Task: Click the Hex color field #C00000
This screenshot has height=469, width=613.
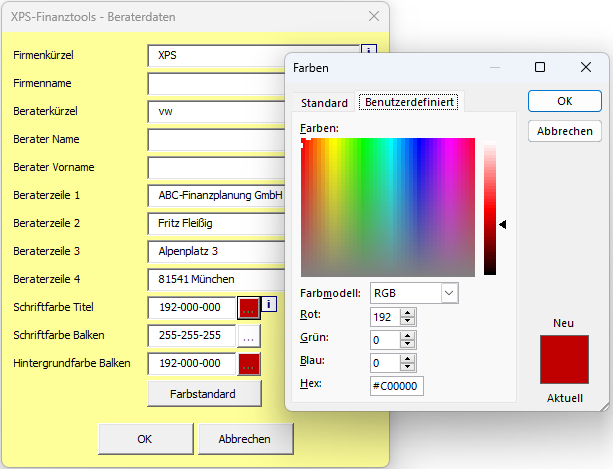Action: [x=396, y=386]
